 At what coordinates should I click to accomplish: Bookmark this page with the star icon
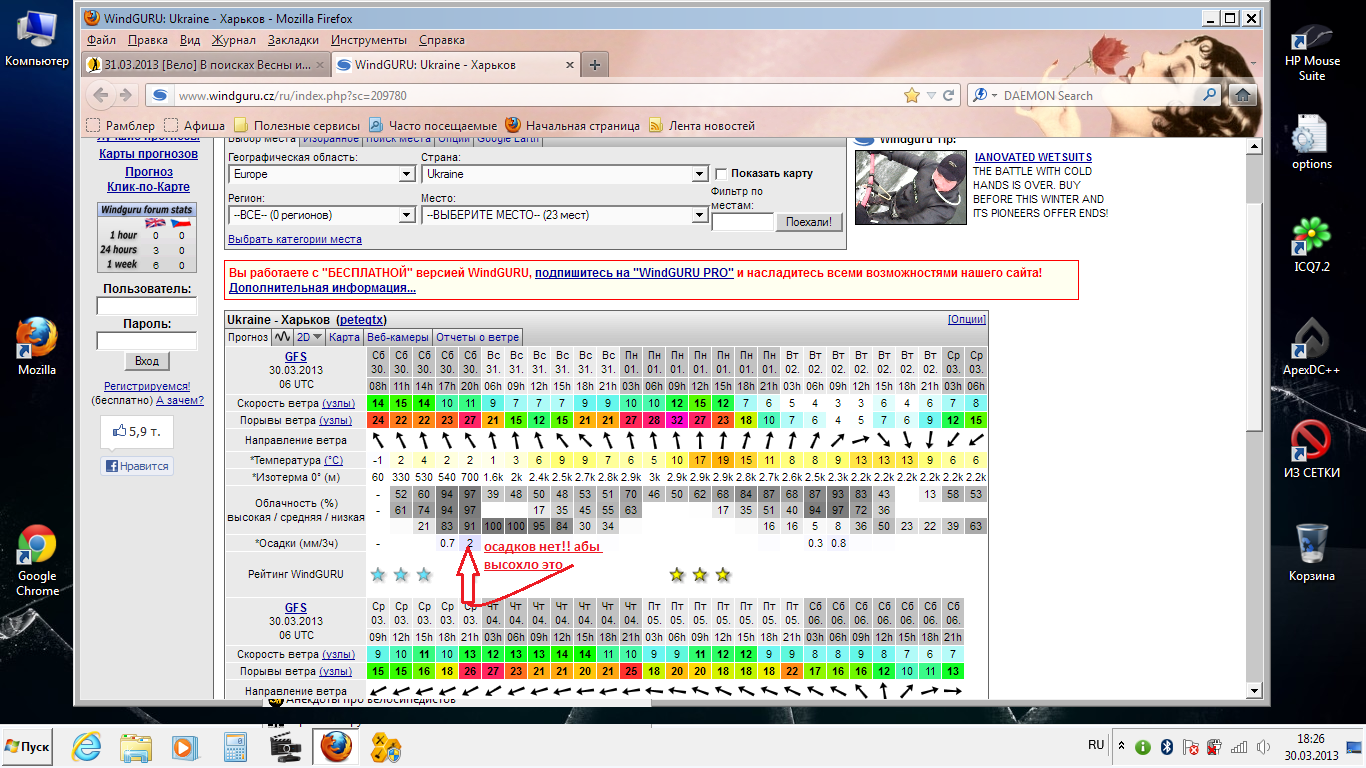(911, 95)
